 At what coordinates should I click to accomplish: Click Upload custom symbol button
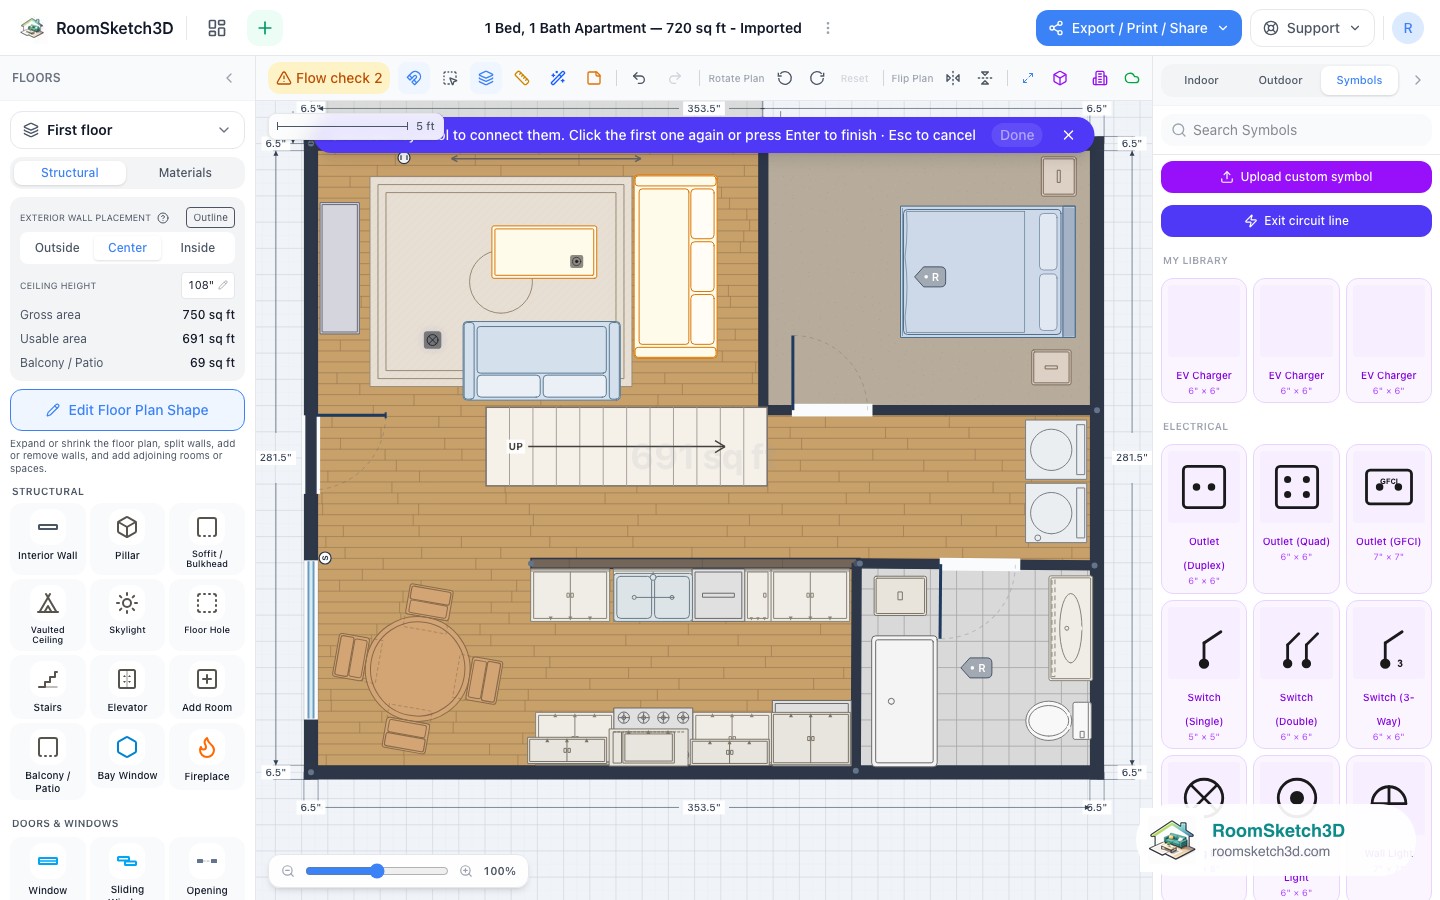coord(1296,177)
